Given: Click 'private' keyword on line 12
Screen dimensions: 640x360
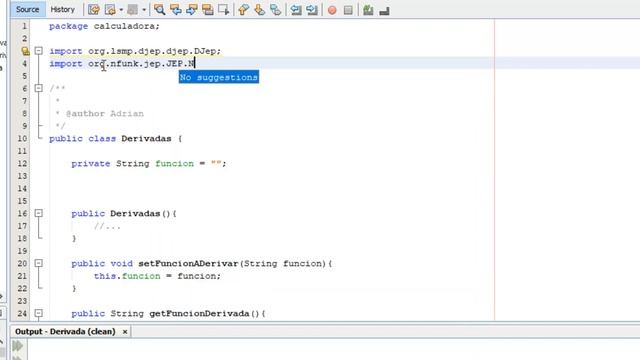Looking at the screenshot, I should point(91,163).
